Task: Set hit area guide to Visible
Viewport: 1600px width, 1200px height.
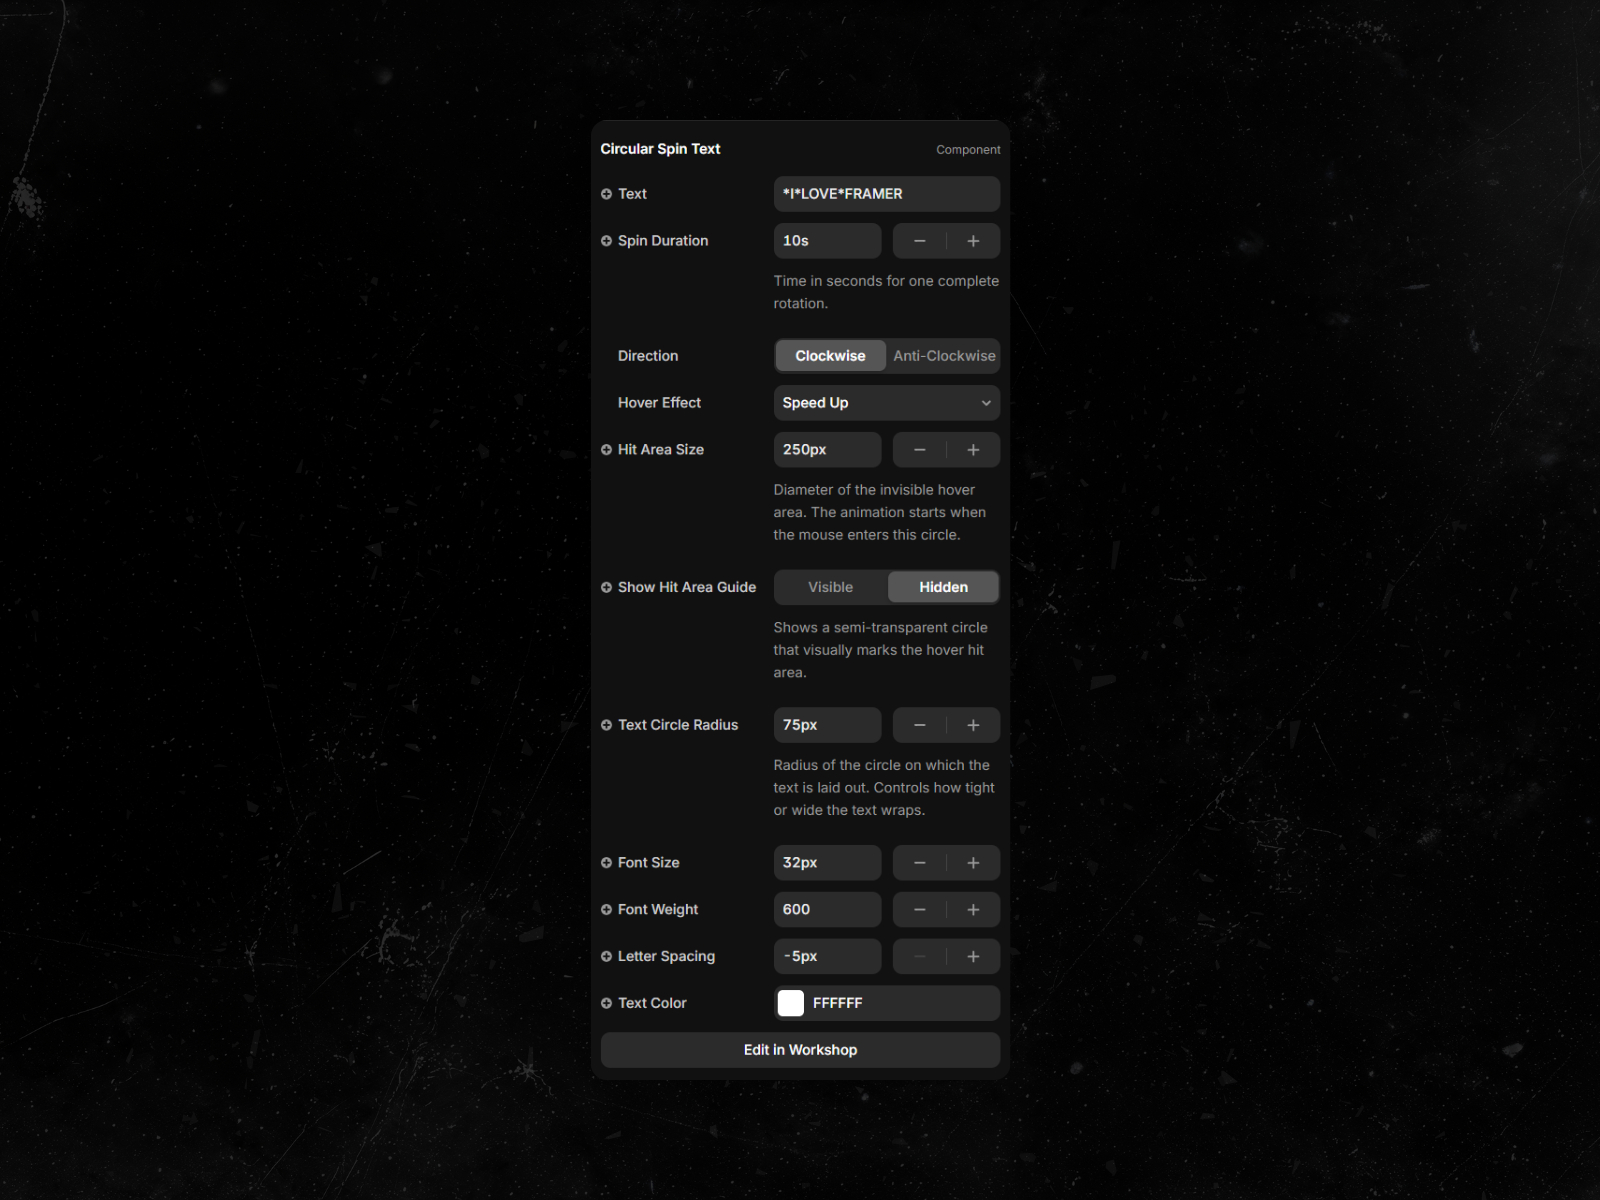Action: [830, 588]
